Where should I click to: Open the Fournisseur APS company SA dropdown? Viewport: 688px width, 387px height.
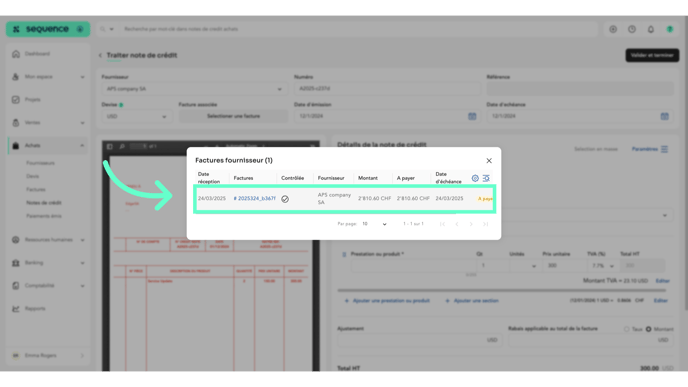194,89
